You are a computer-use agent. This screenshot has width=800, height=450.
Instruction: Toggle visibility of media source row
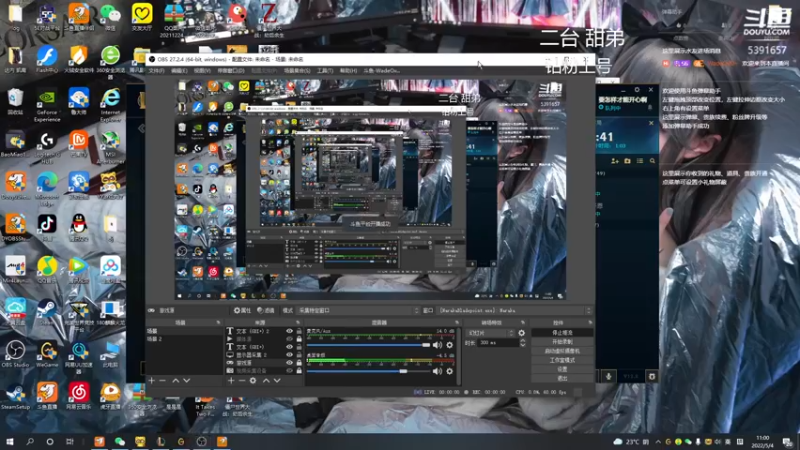tap(290, 339)
